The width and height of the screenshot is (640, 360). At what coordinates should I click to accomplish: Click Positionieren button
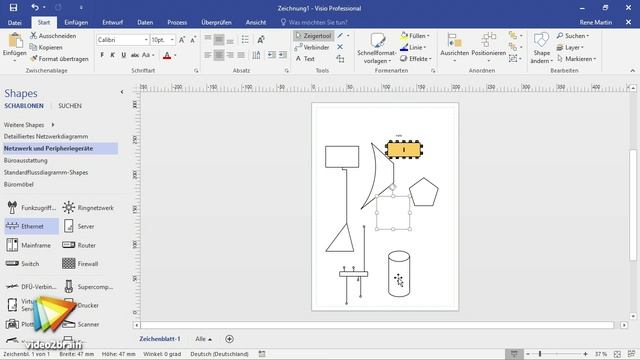tap(489, 48)
